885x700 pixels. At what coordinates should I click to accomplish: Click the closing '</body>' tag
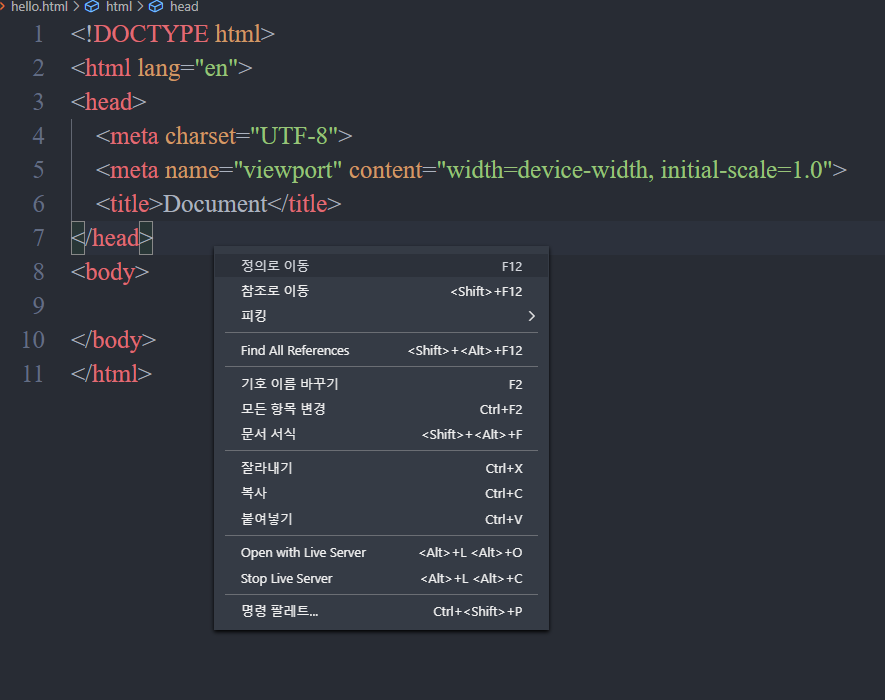click(113, 340)
